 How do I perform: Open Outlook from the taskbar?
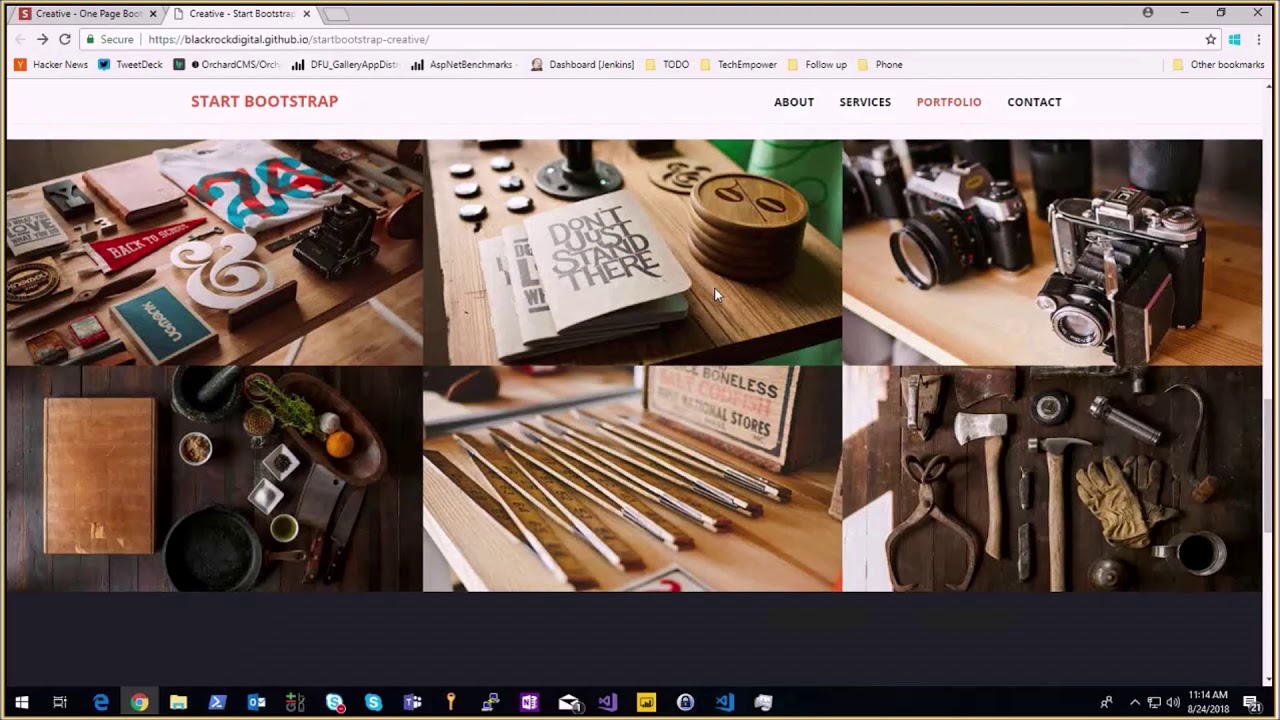[x=256, y=702]
